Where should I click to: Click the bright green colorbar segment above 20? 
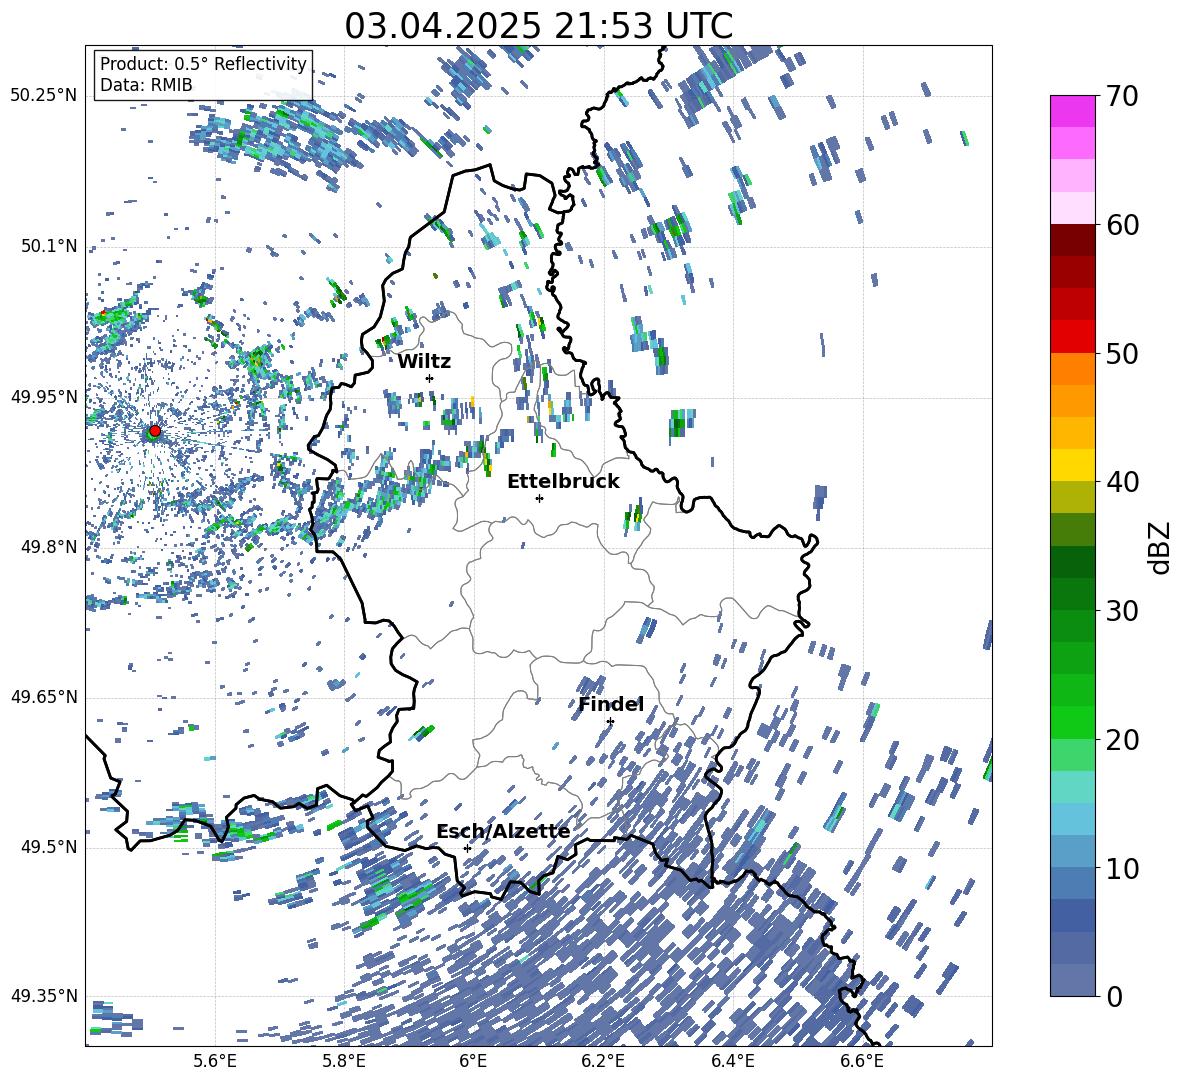[x=1072, y=722]
